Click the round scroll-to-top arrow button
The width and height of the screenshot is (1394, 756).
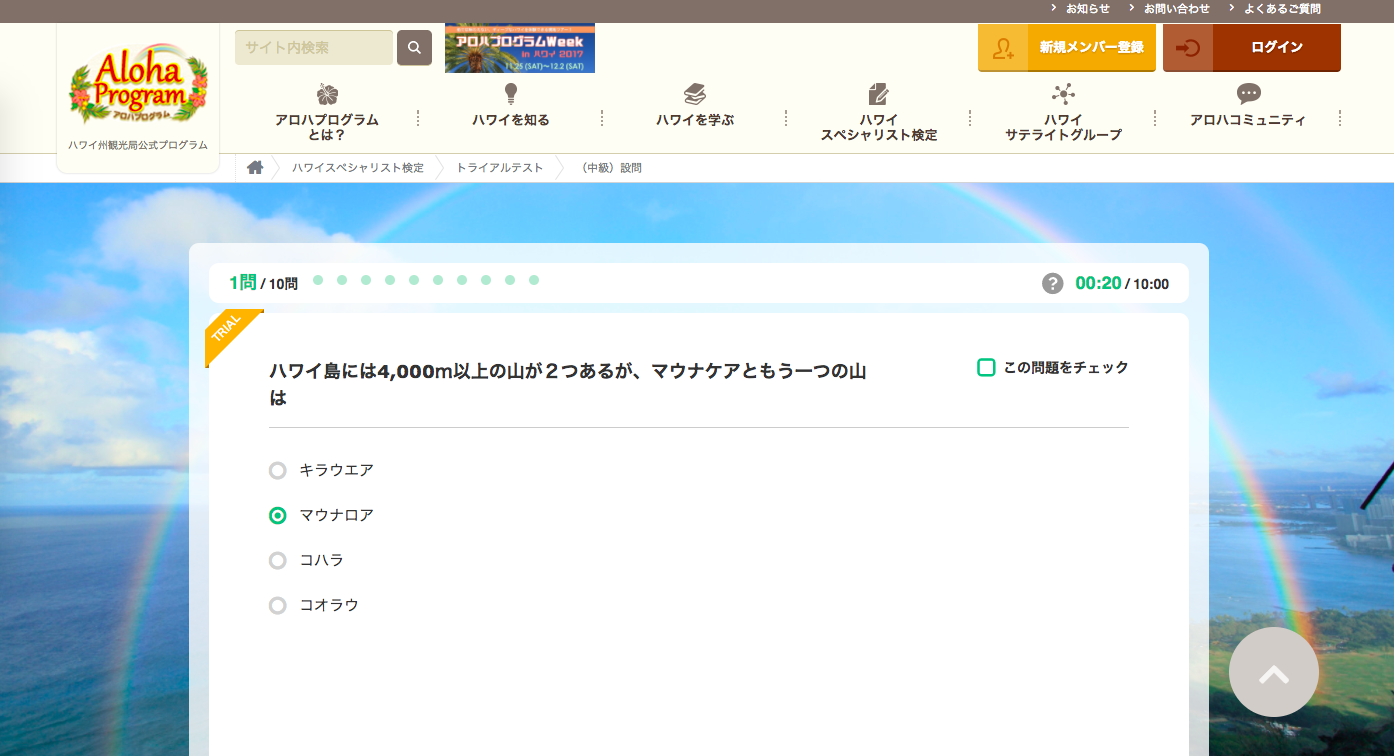(1273, 672)
